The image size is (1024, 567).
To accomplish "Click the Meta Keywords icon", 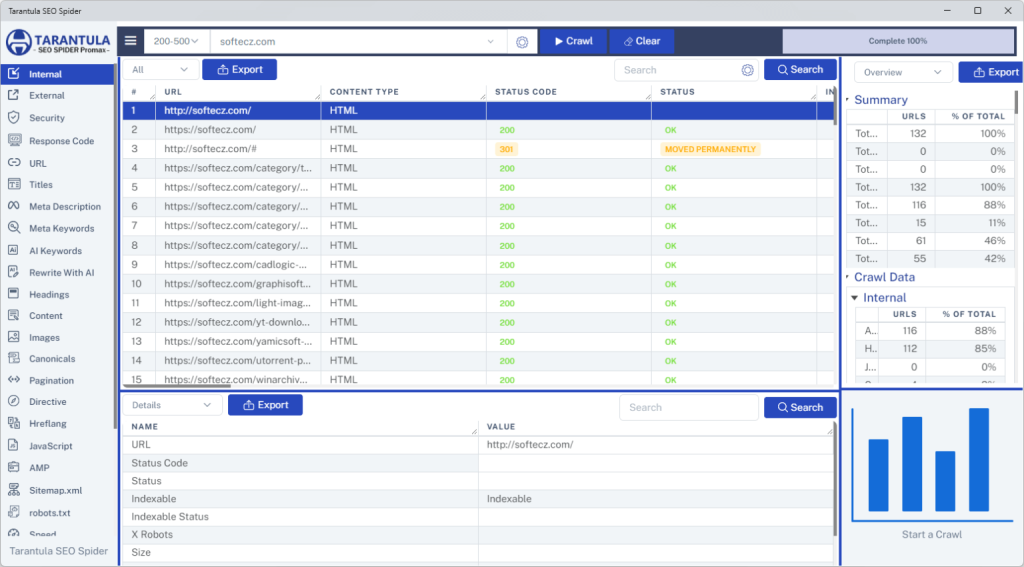I will point(14,228).
